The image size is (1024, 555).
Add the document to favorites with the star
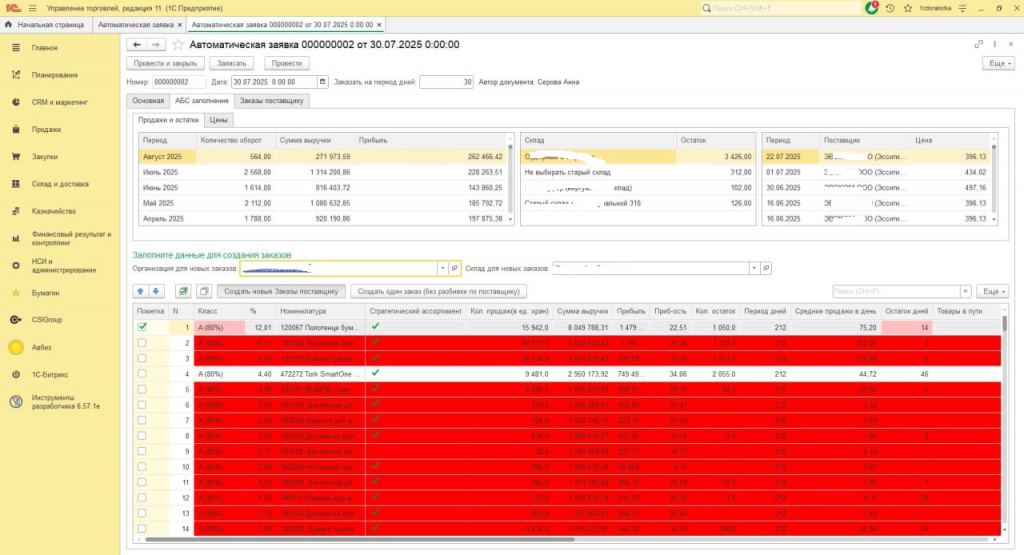[x=179, y=44]
